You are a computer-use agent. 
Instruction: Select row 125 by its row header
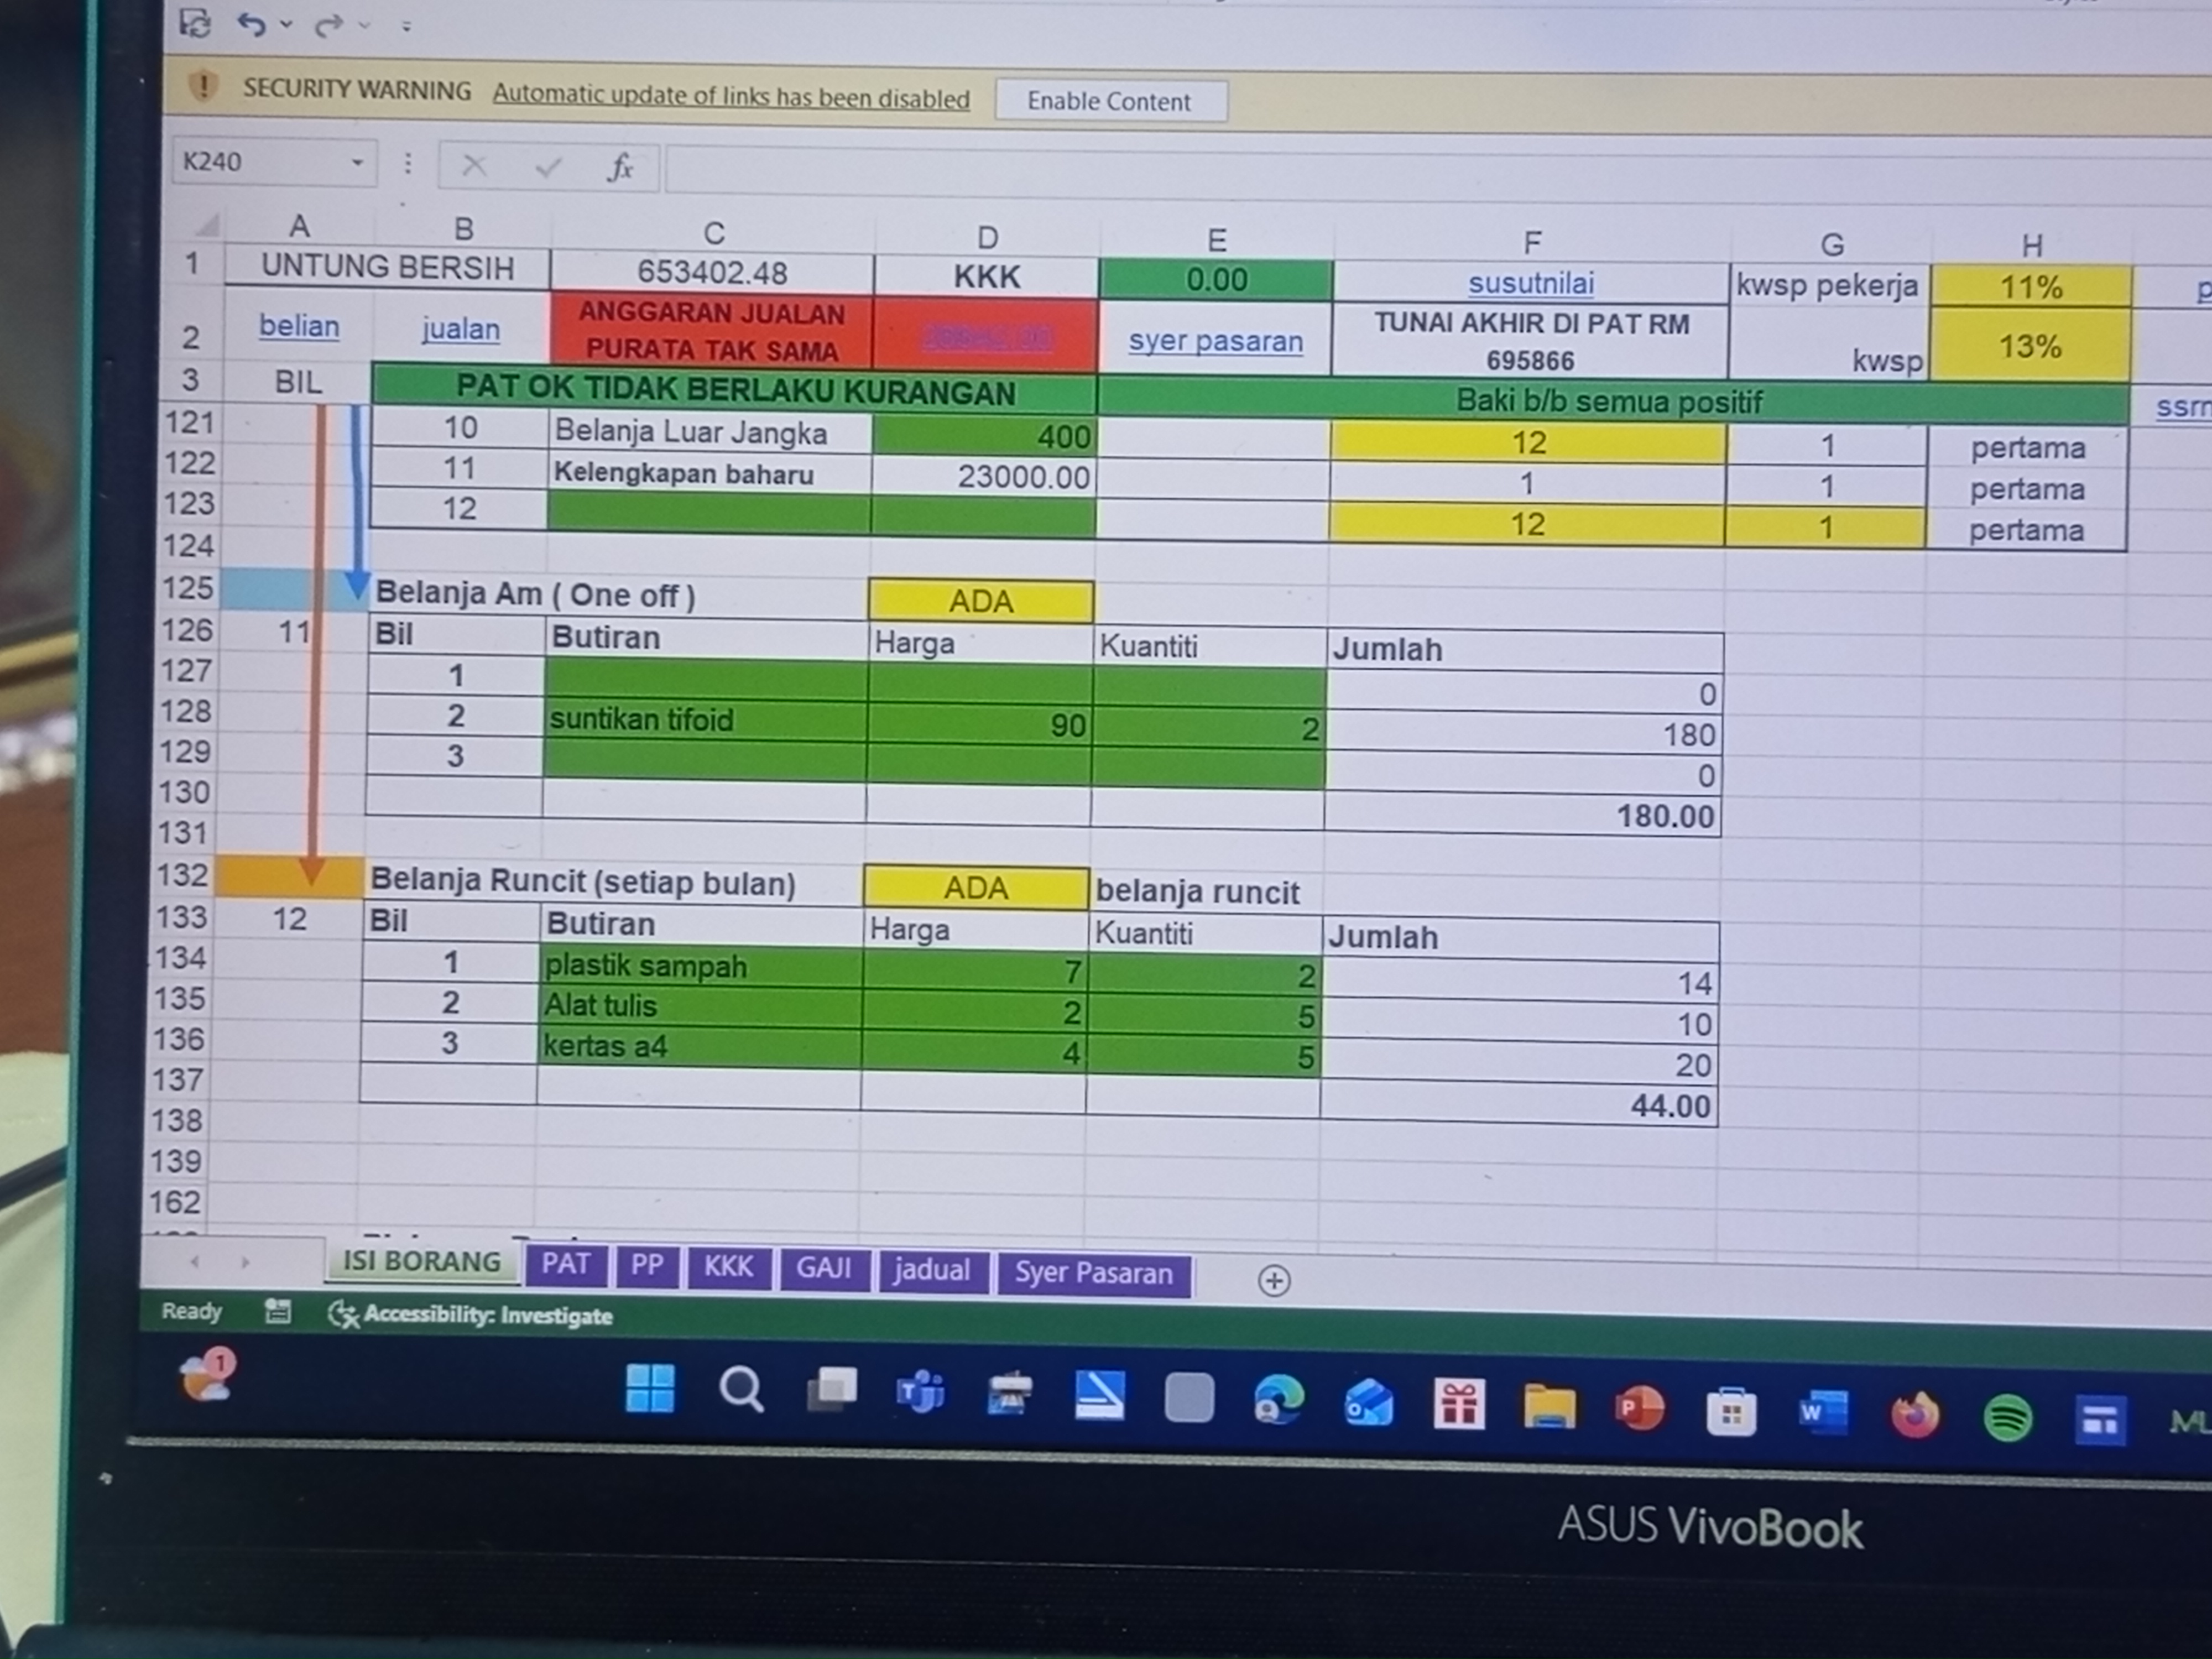point(188,587)
